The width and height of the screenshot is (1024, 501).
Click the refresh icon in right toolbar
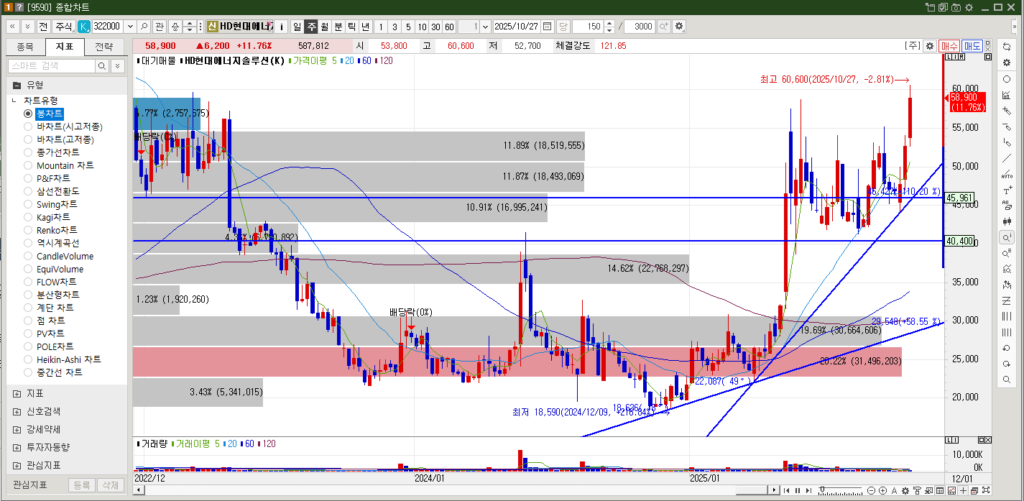click(x=1007, y=46)
